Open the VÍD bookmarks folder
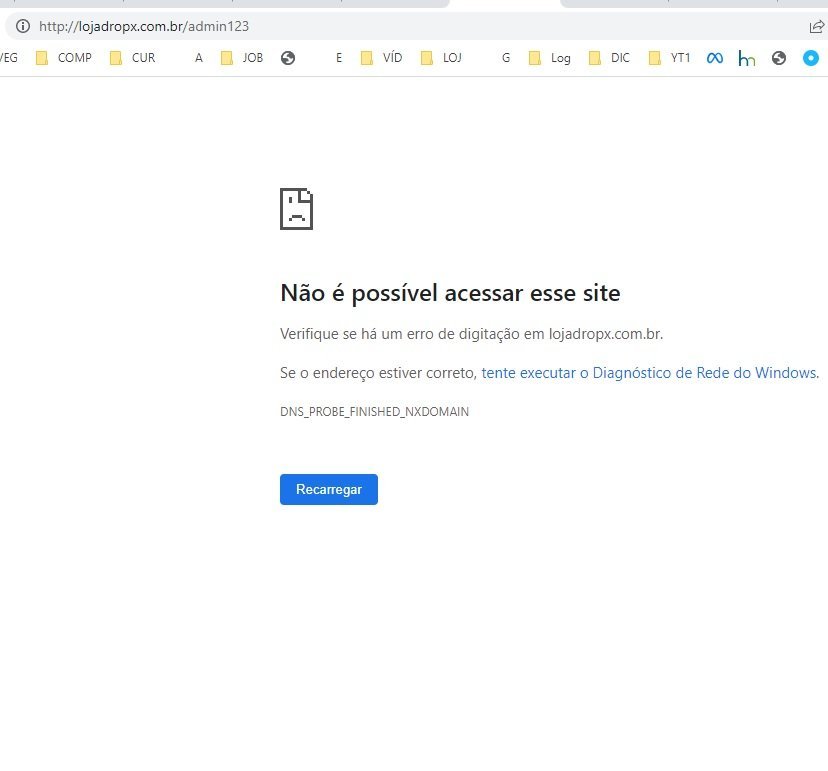This screenshot has width=828, height=771. coord(381,58)
